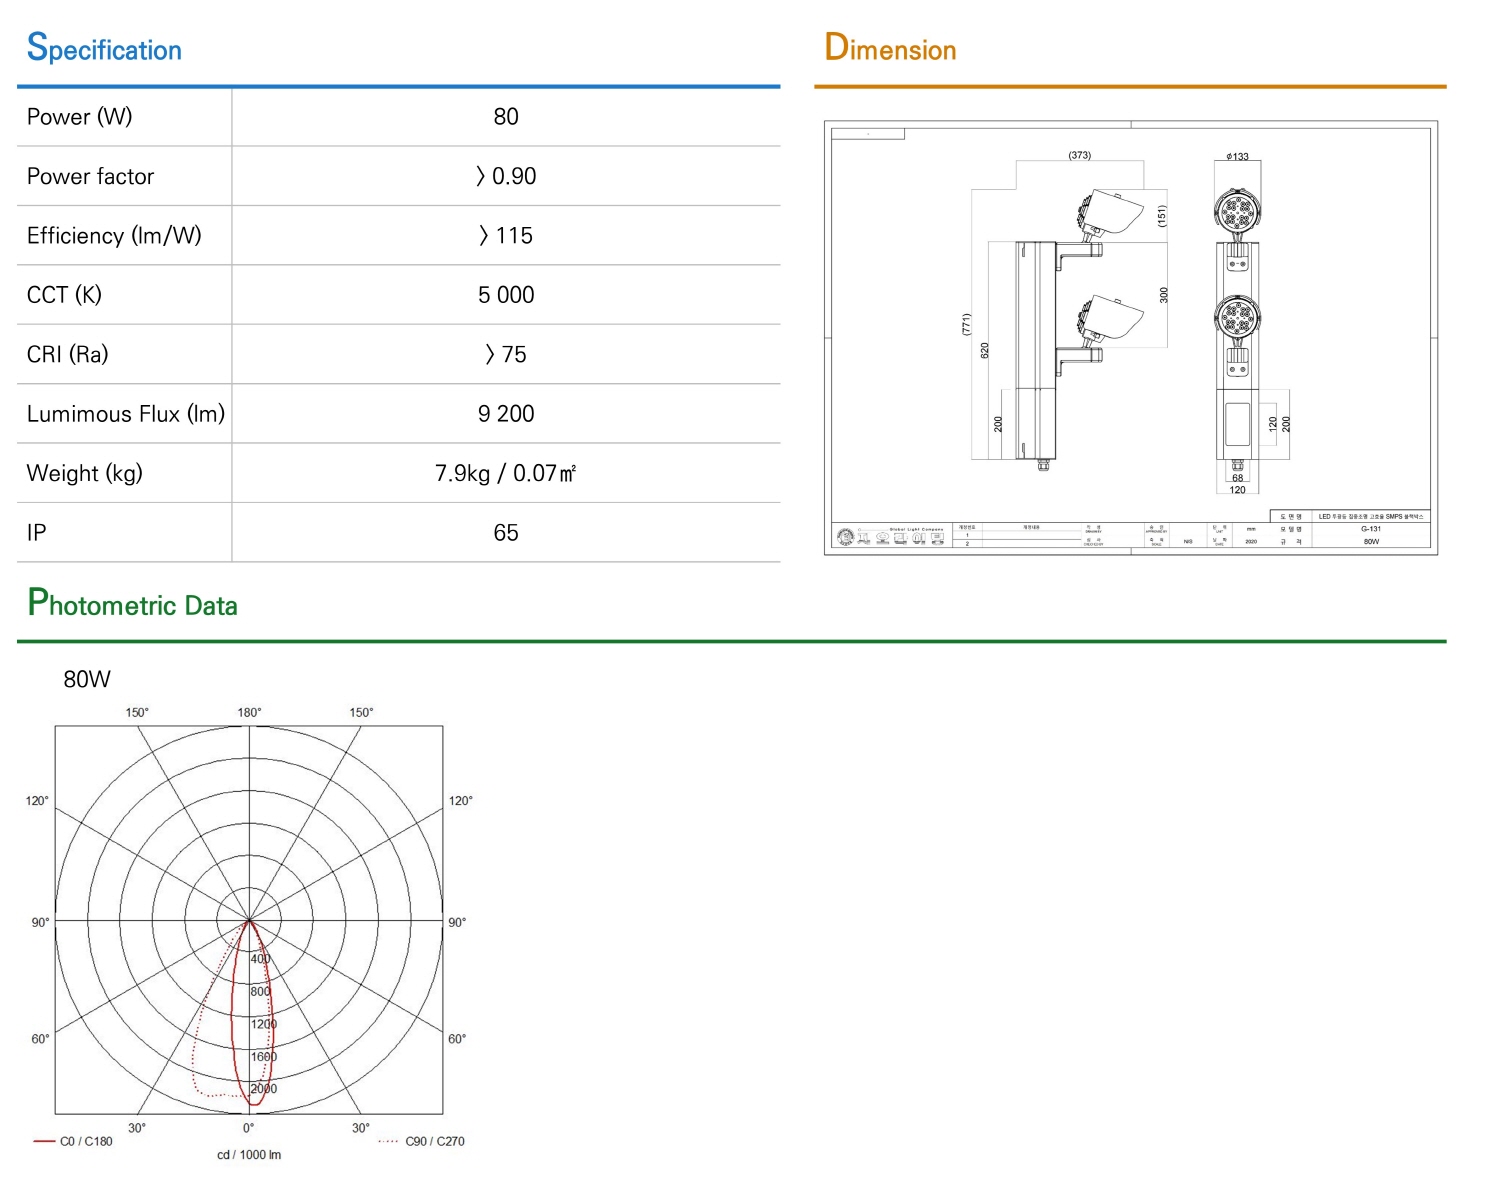Click the IP rating value 65
This screenshot has height=1189, width=1486.
point(506,533)
